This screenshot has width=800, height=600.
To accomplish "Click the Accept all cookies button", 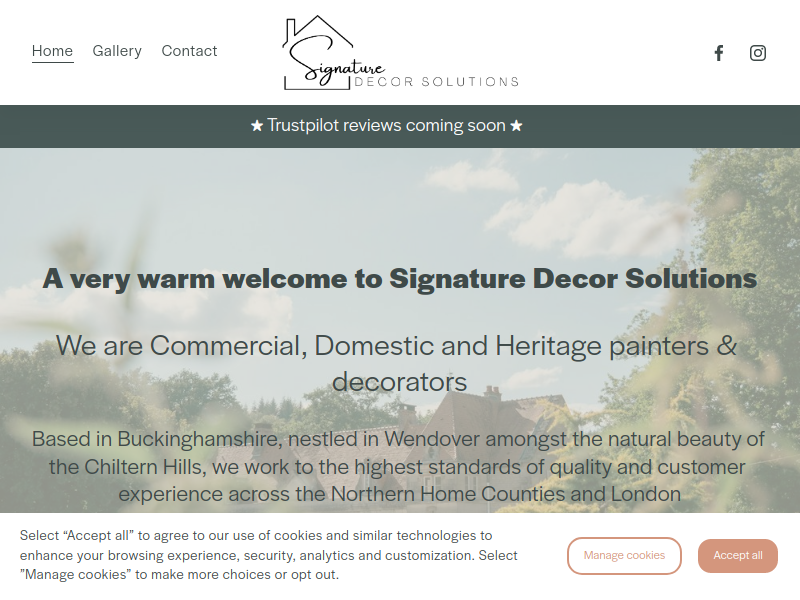I will (738, 555).
